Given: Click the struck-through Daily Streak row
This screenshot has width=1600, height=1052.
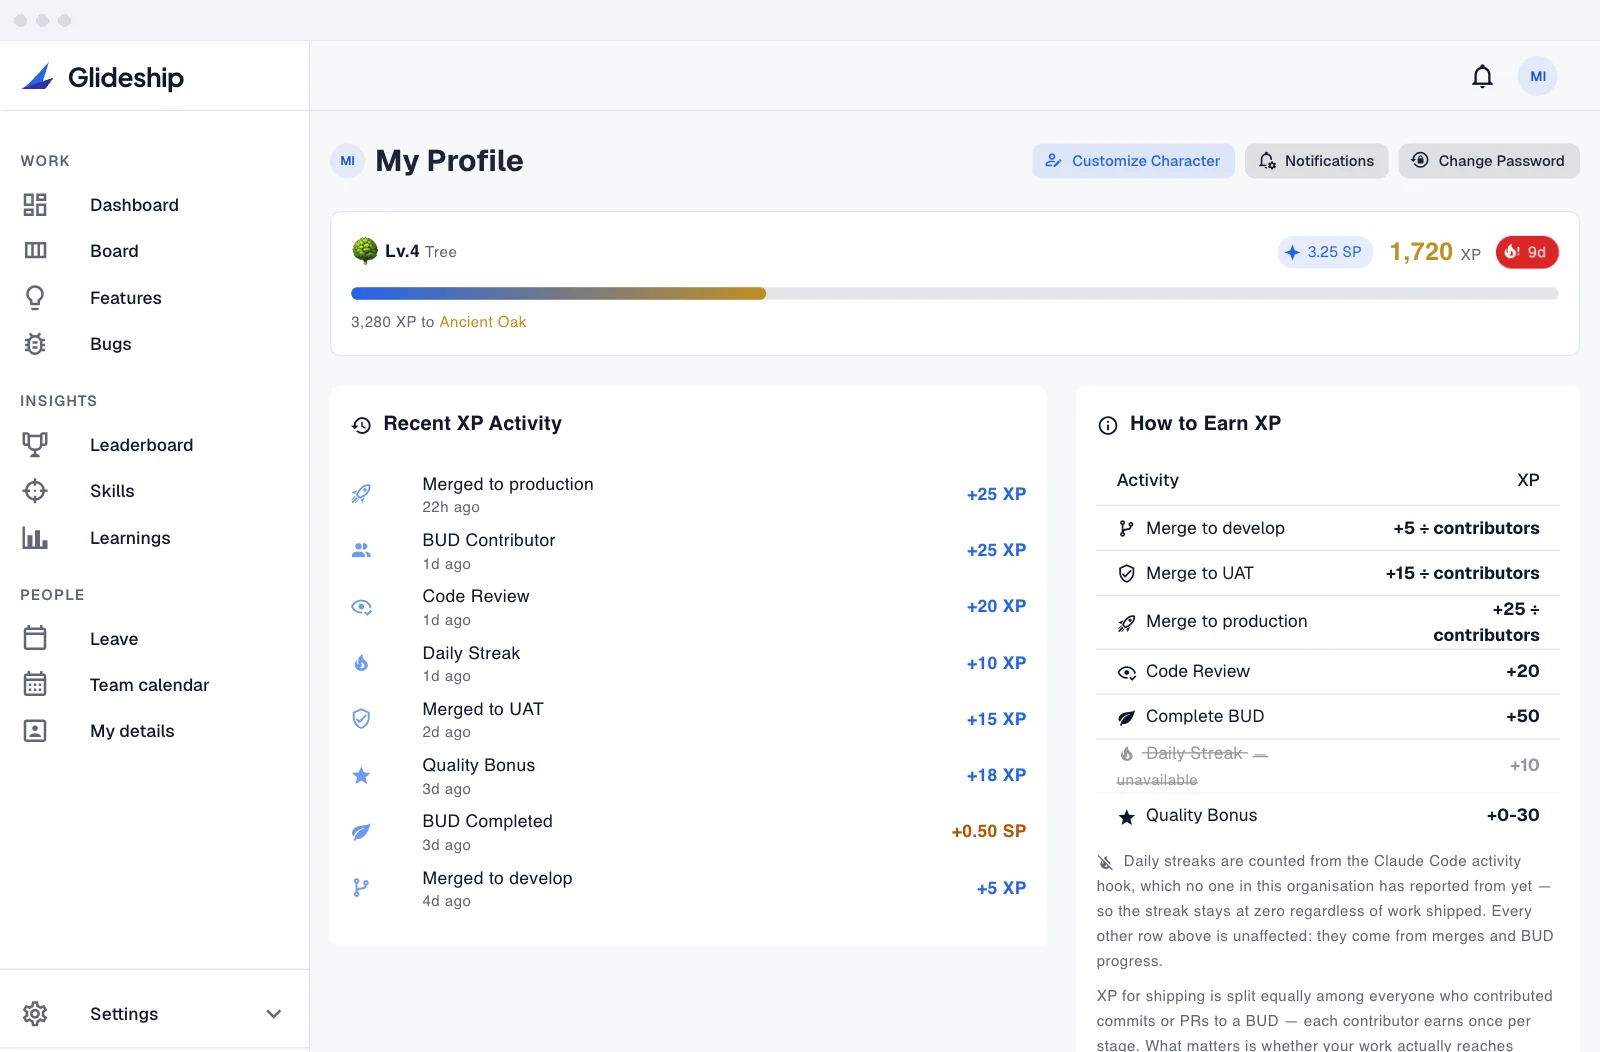Looking at the screenshot, I should coord(1328,766).
